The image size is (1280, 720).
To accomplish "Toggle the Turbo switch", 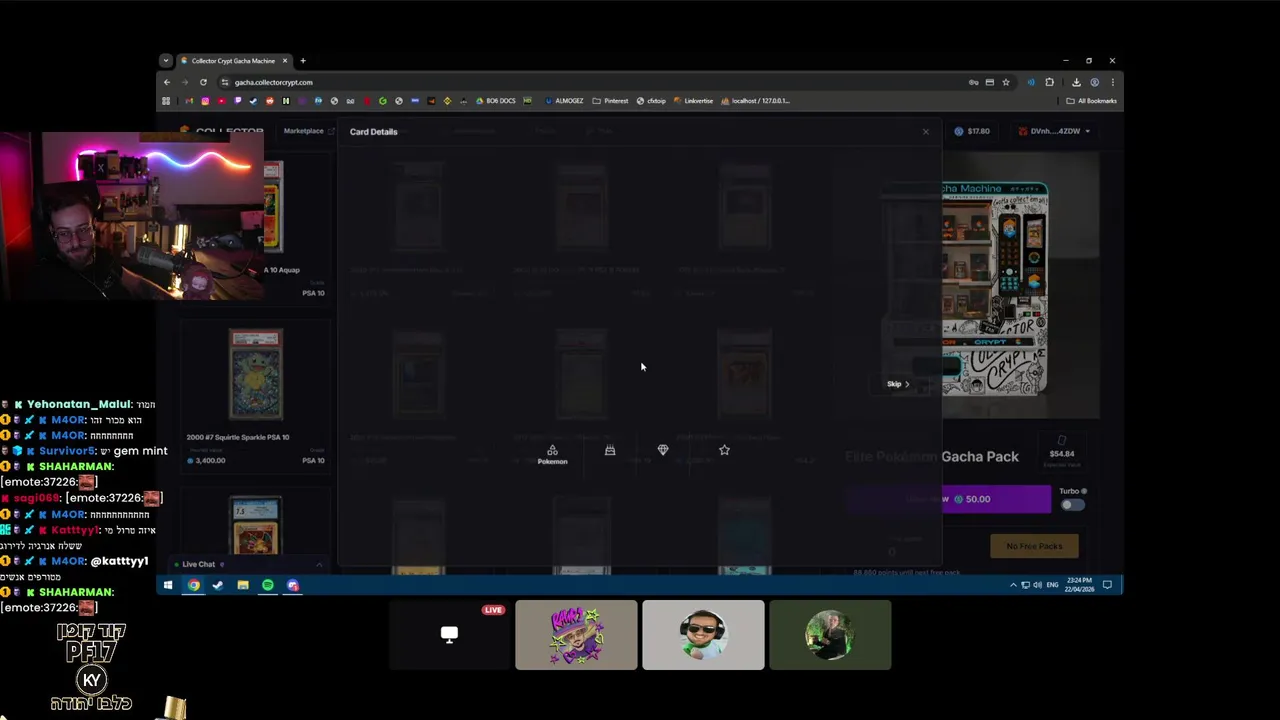I will click(1072, 504).
